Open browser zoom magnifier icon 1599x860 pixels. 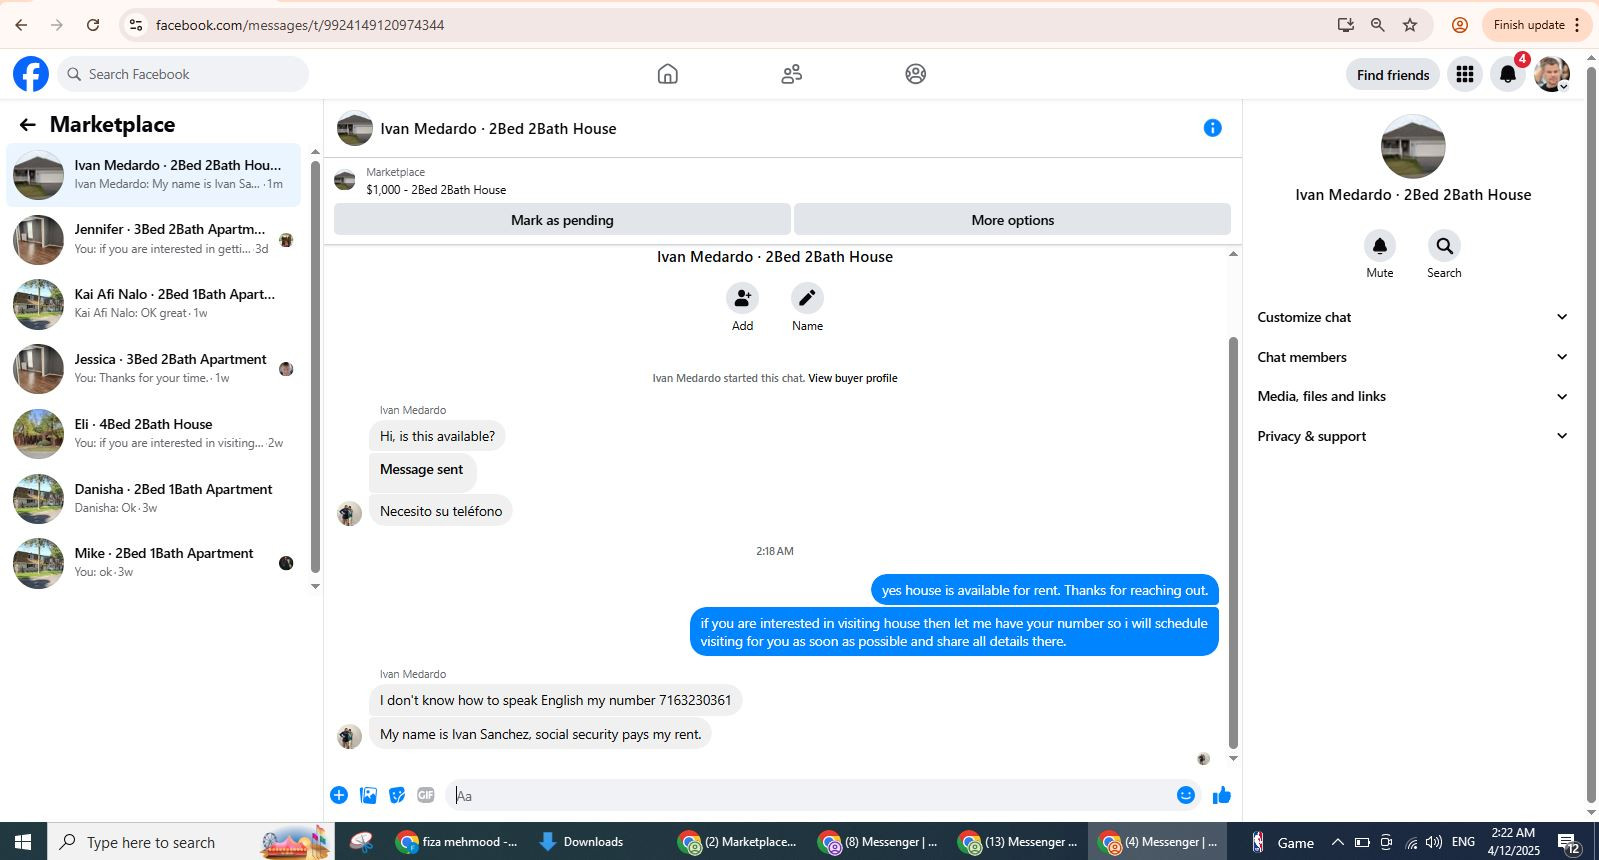coord(1378,25)
